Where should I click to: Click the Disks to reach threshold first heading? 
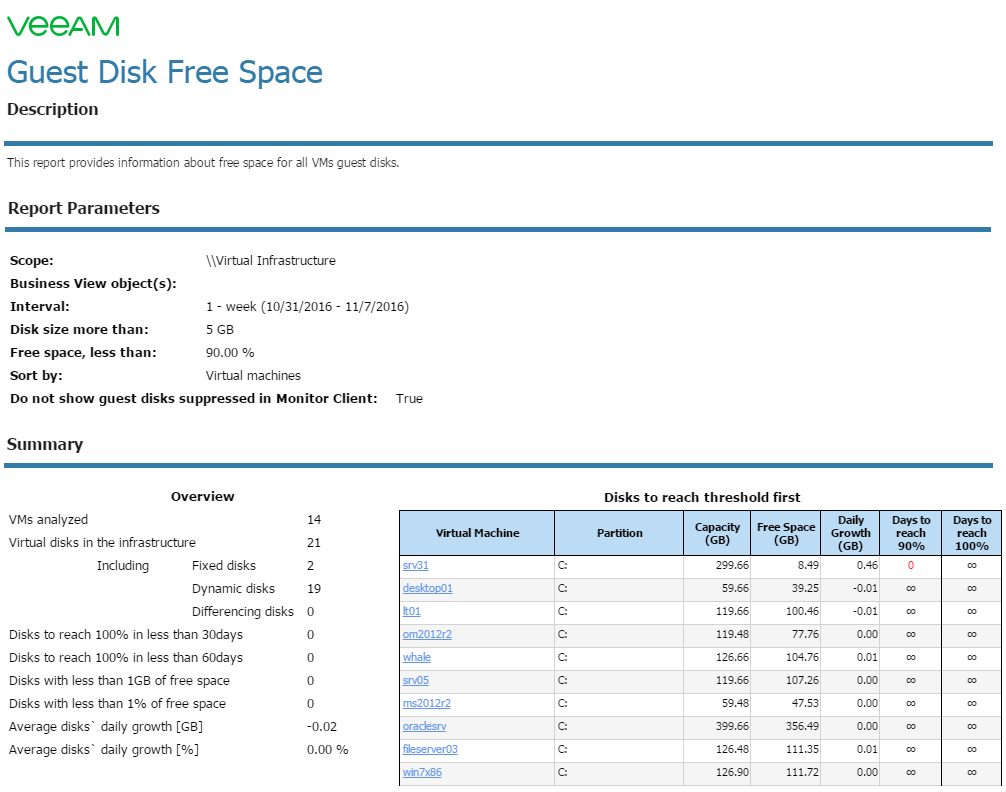click(702, 497)
